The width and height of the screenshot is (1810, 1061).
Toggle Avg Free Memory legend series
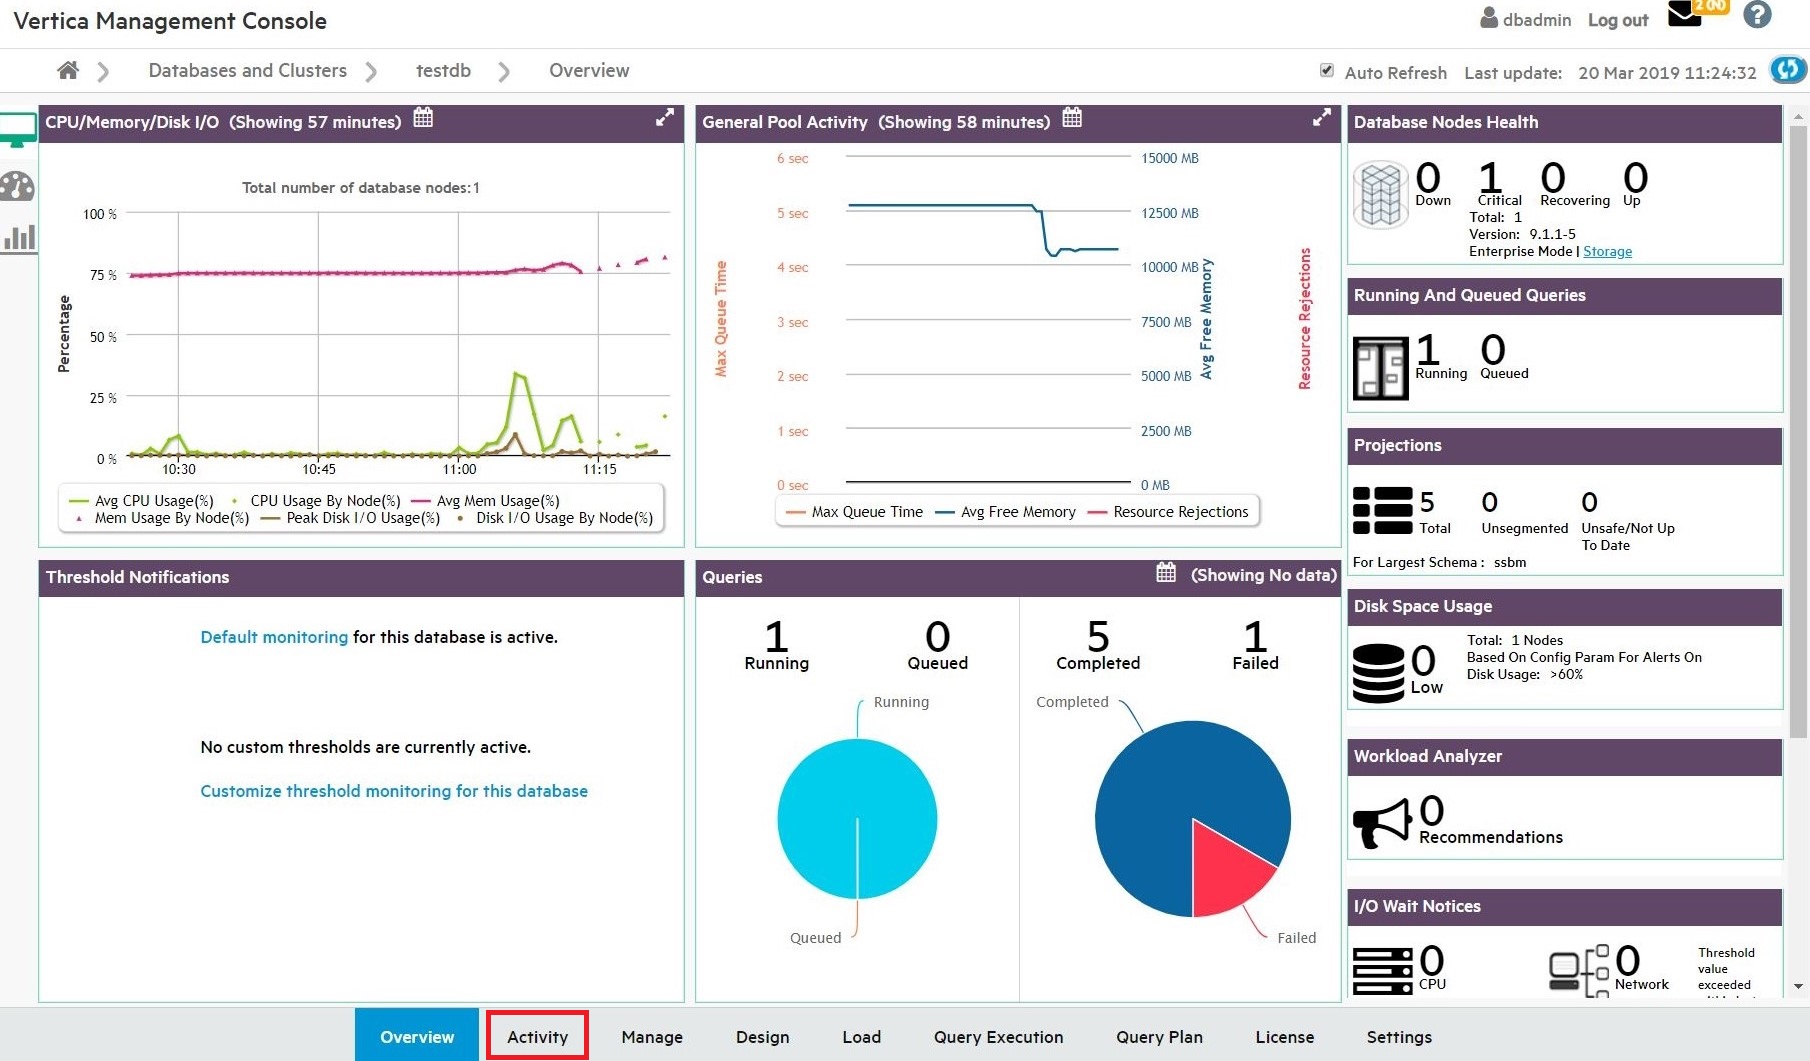tap(1006, 512)
